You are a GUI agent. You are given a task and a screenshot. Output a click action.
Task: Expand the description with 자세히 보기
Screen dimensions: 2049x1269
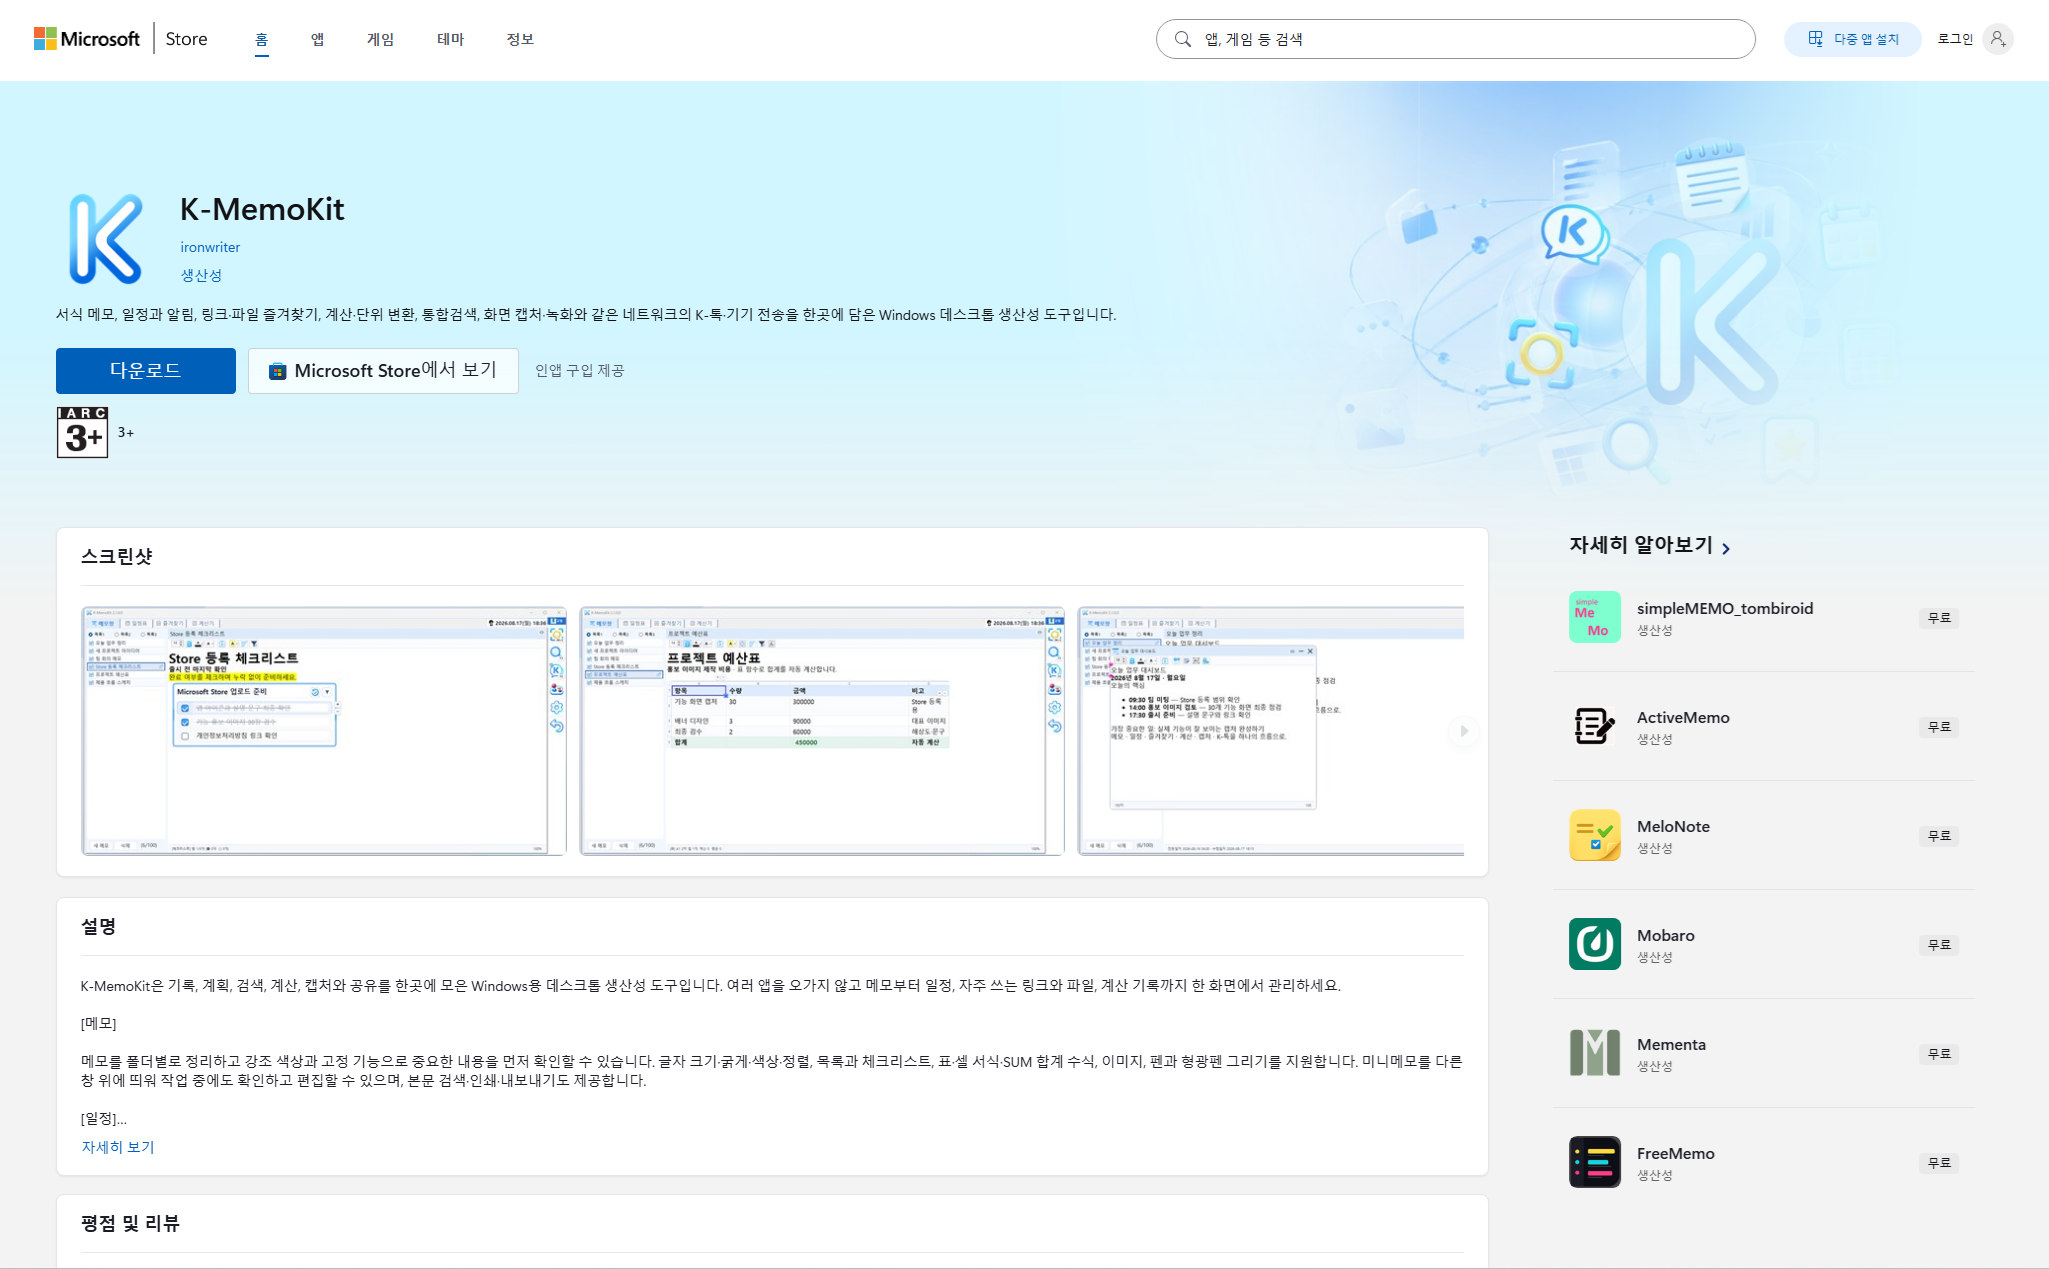click(x=118, y=1147)
